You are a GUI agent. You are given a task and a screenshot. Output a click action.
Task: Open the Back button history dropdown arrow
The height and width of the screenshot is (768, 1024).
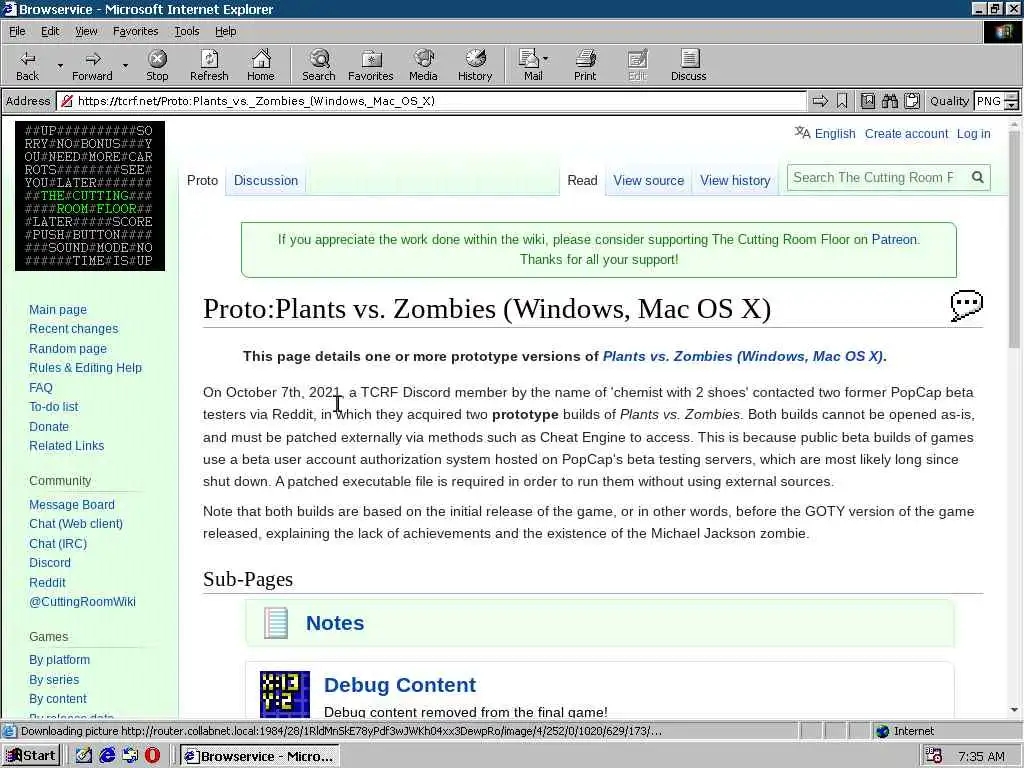pyautogui.click(x=60, y=66)
